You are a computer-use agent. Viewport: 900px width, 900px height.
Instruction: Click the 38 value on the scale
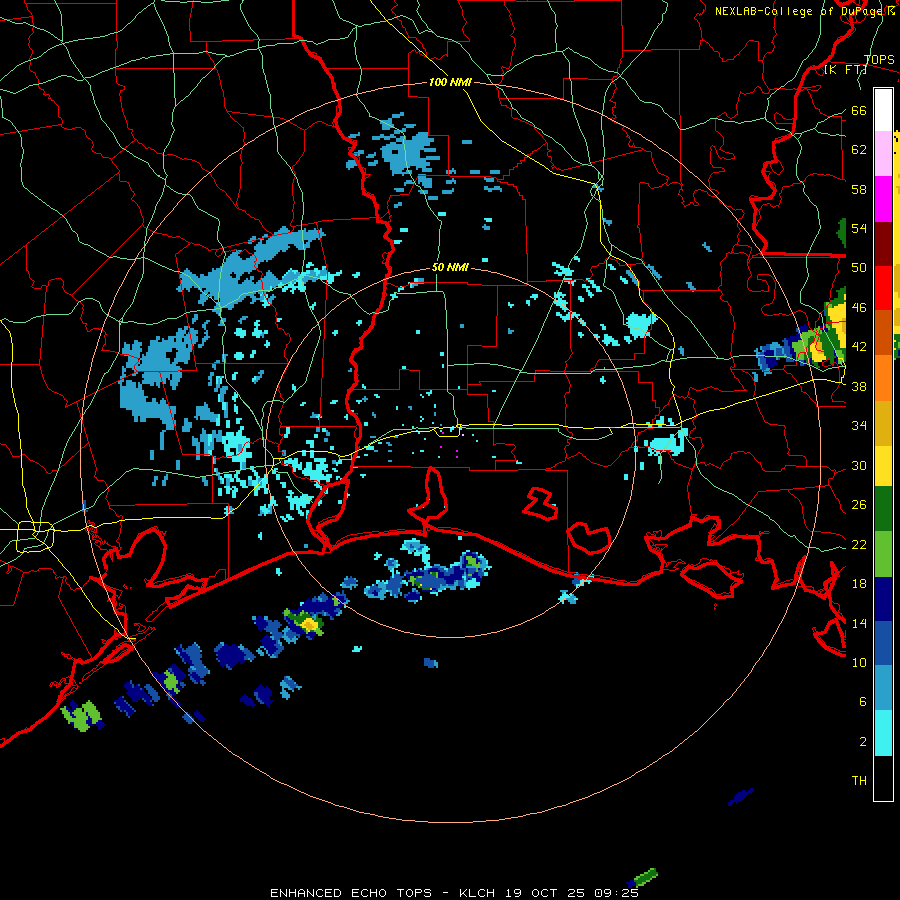pos(859,386)
